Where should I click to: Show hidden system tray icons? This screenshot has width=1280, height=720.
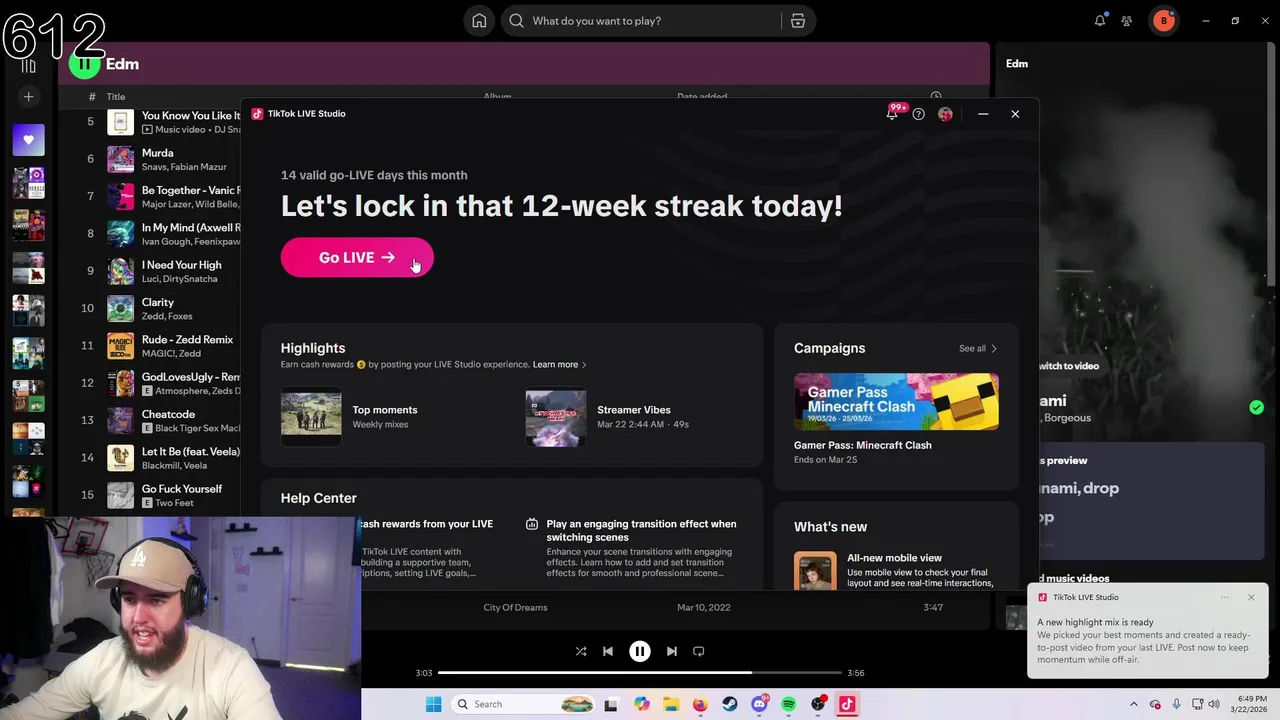(x=1133, y=705)
